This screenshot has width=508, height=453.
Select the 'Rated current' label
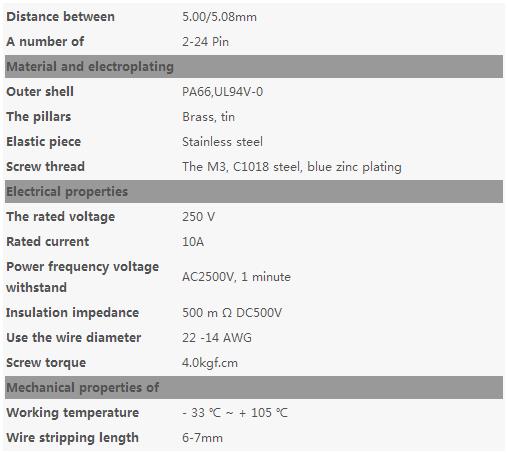pos(48,242)
